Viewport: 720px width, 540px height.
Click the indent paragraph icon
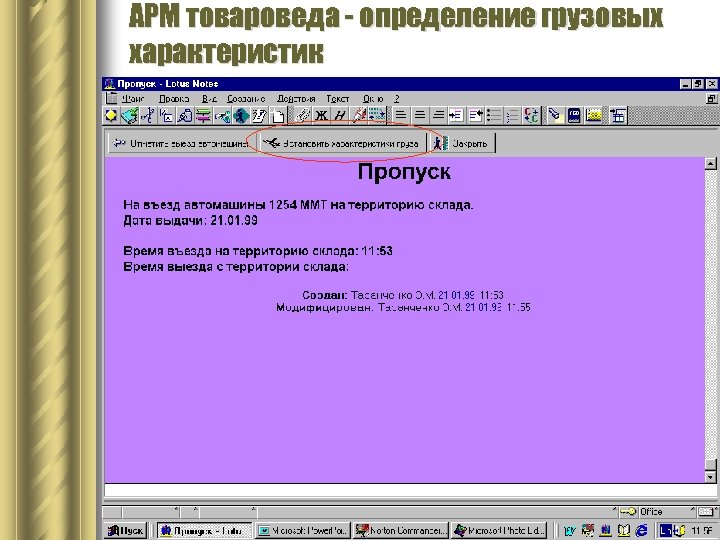tap(456, 115)
